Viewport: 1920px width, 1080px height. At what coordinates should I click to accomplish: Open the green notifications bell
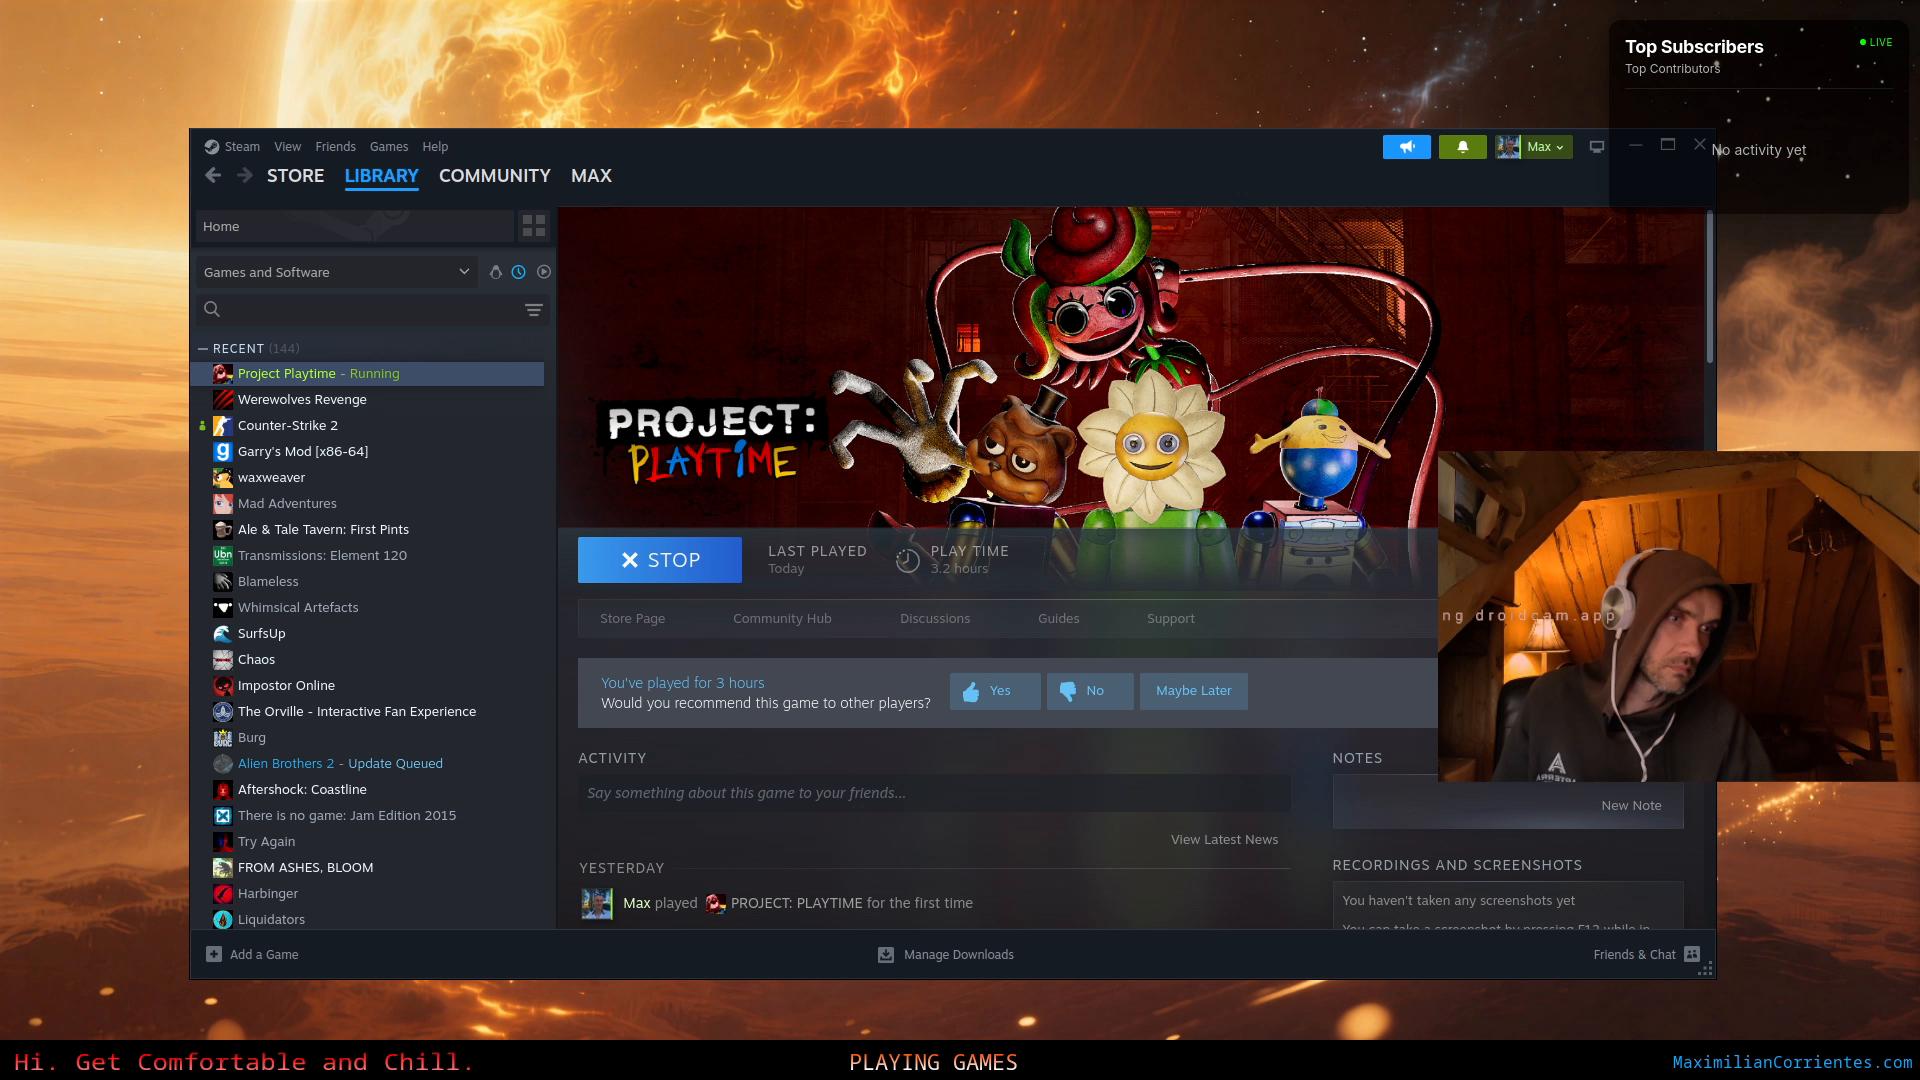click(1462, 147)
